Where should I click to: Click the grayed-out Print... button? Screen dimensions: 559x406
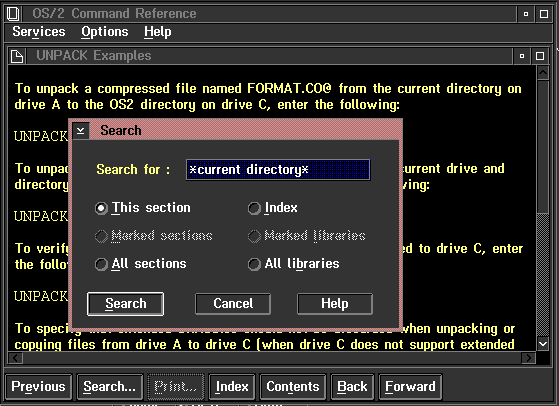point(176,387)
